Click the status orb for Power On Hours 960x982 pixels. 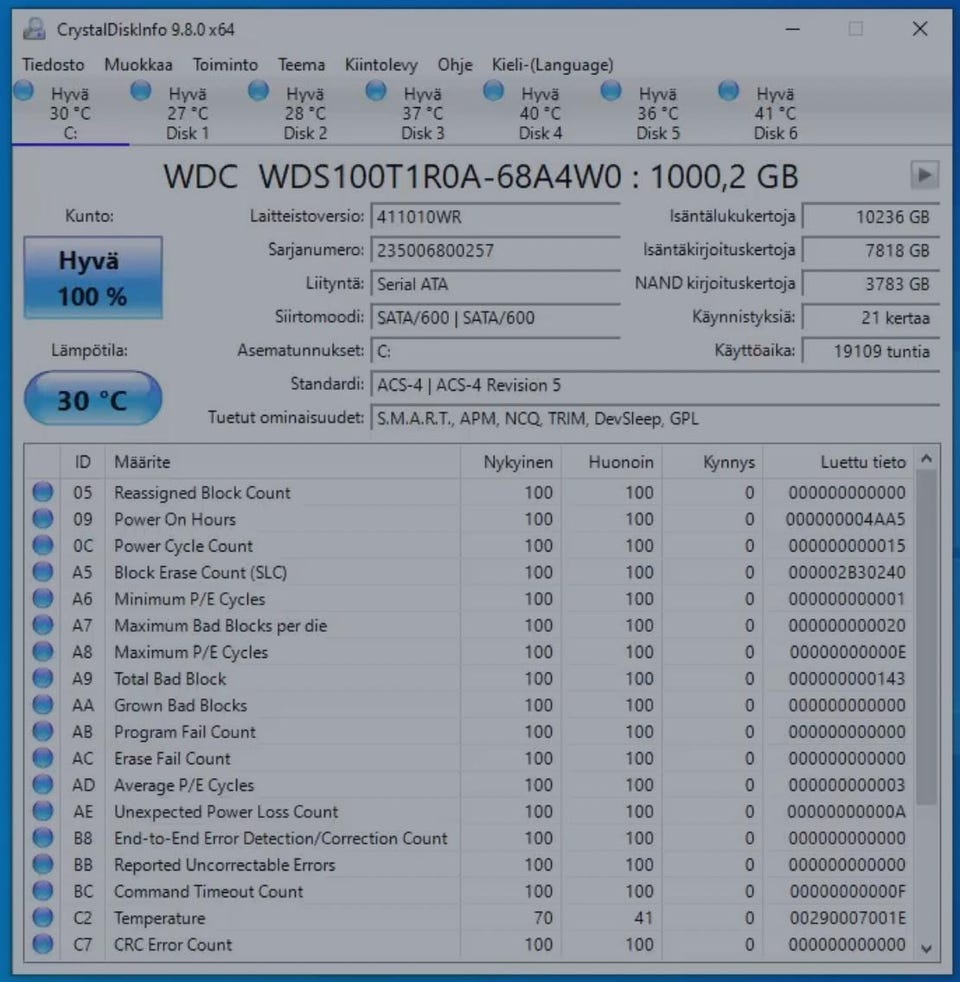(43, 519)
